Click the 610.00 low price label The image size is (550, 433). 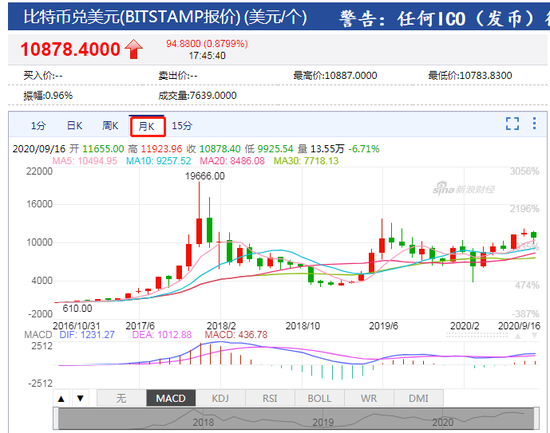[77, 308]
